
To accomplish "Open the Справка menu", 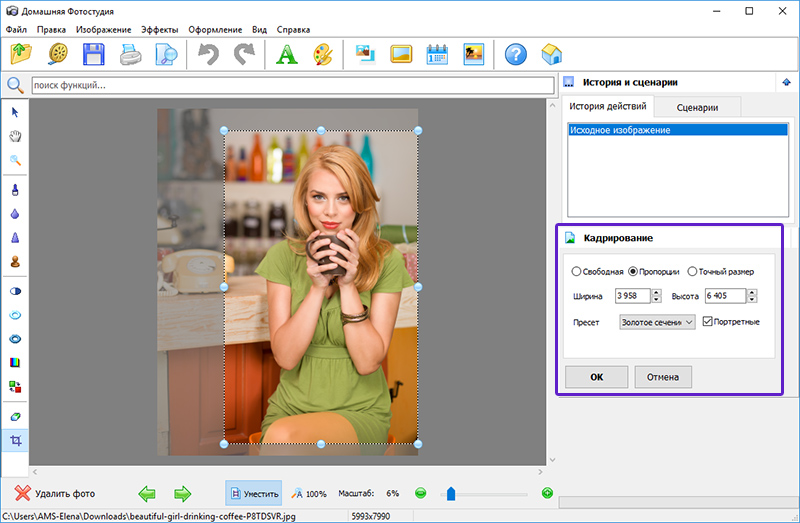I will (293, 30).
